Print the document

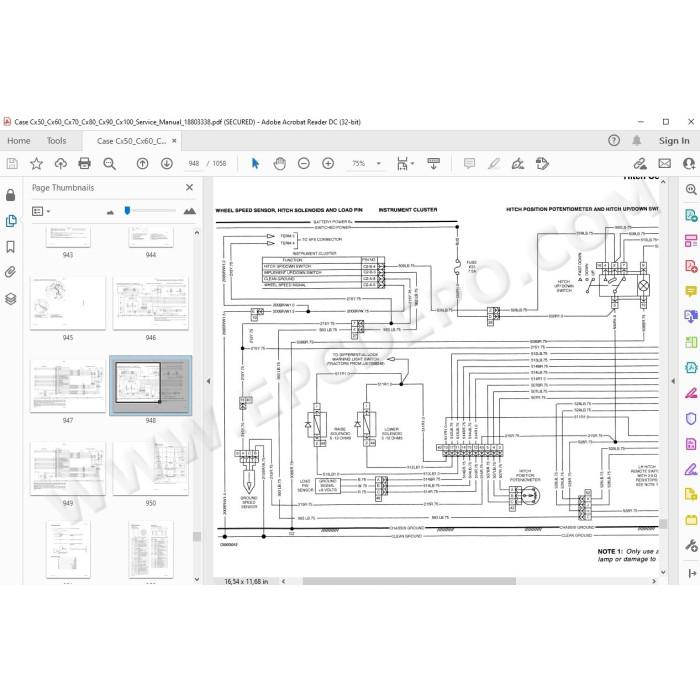(84, 163)
